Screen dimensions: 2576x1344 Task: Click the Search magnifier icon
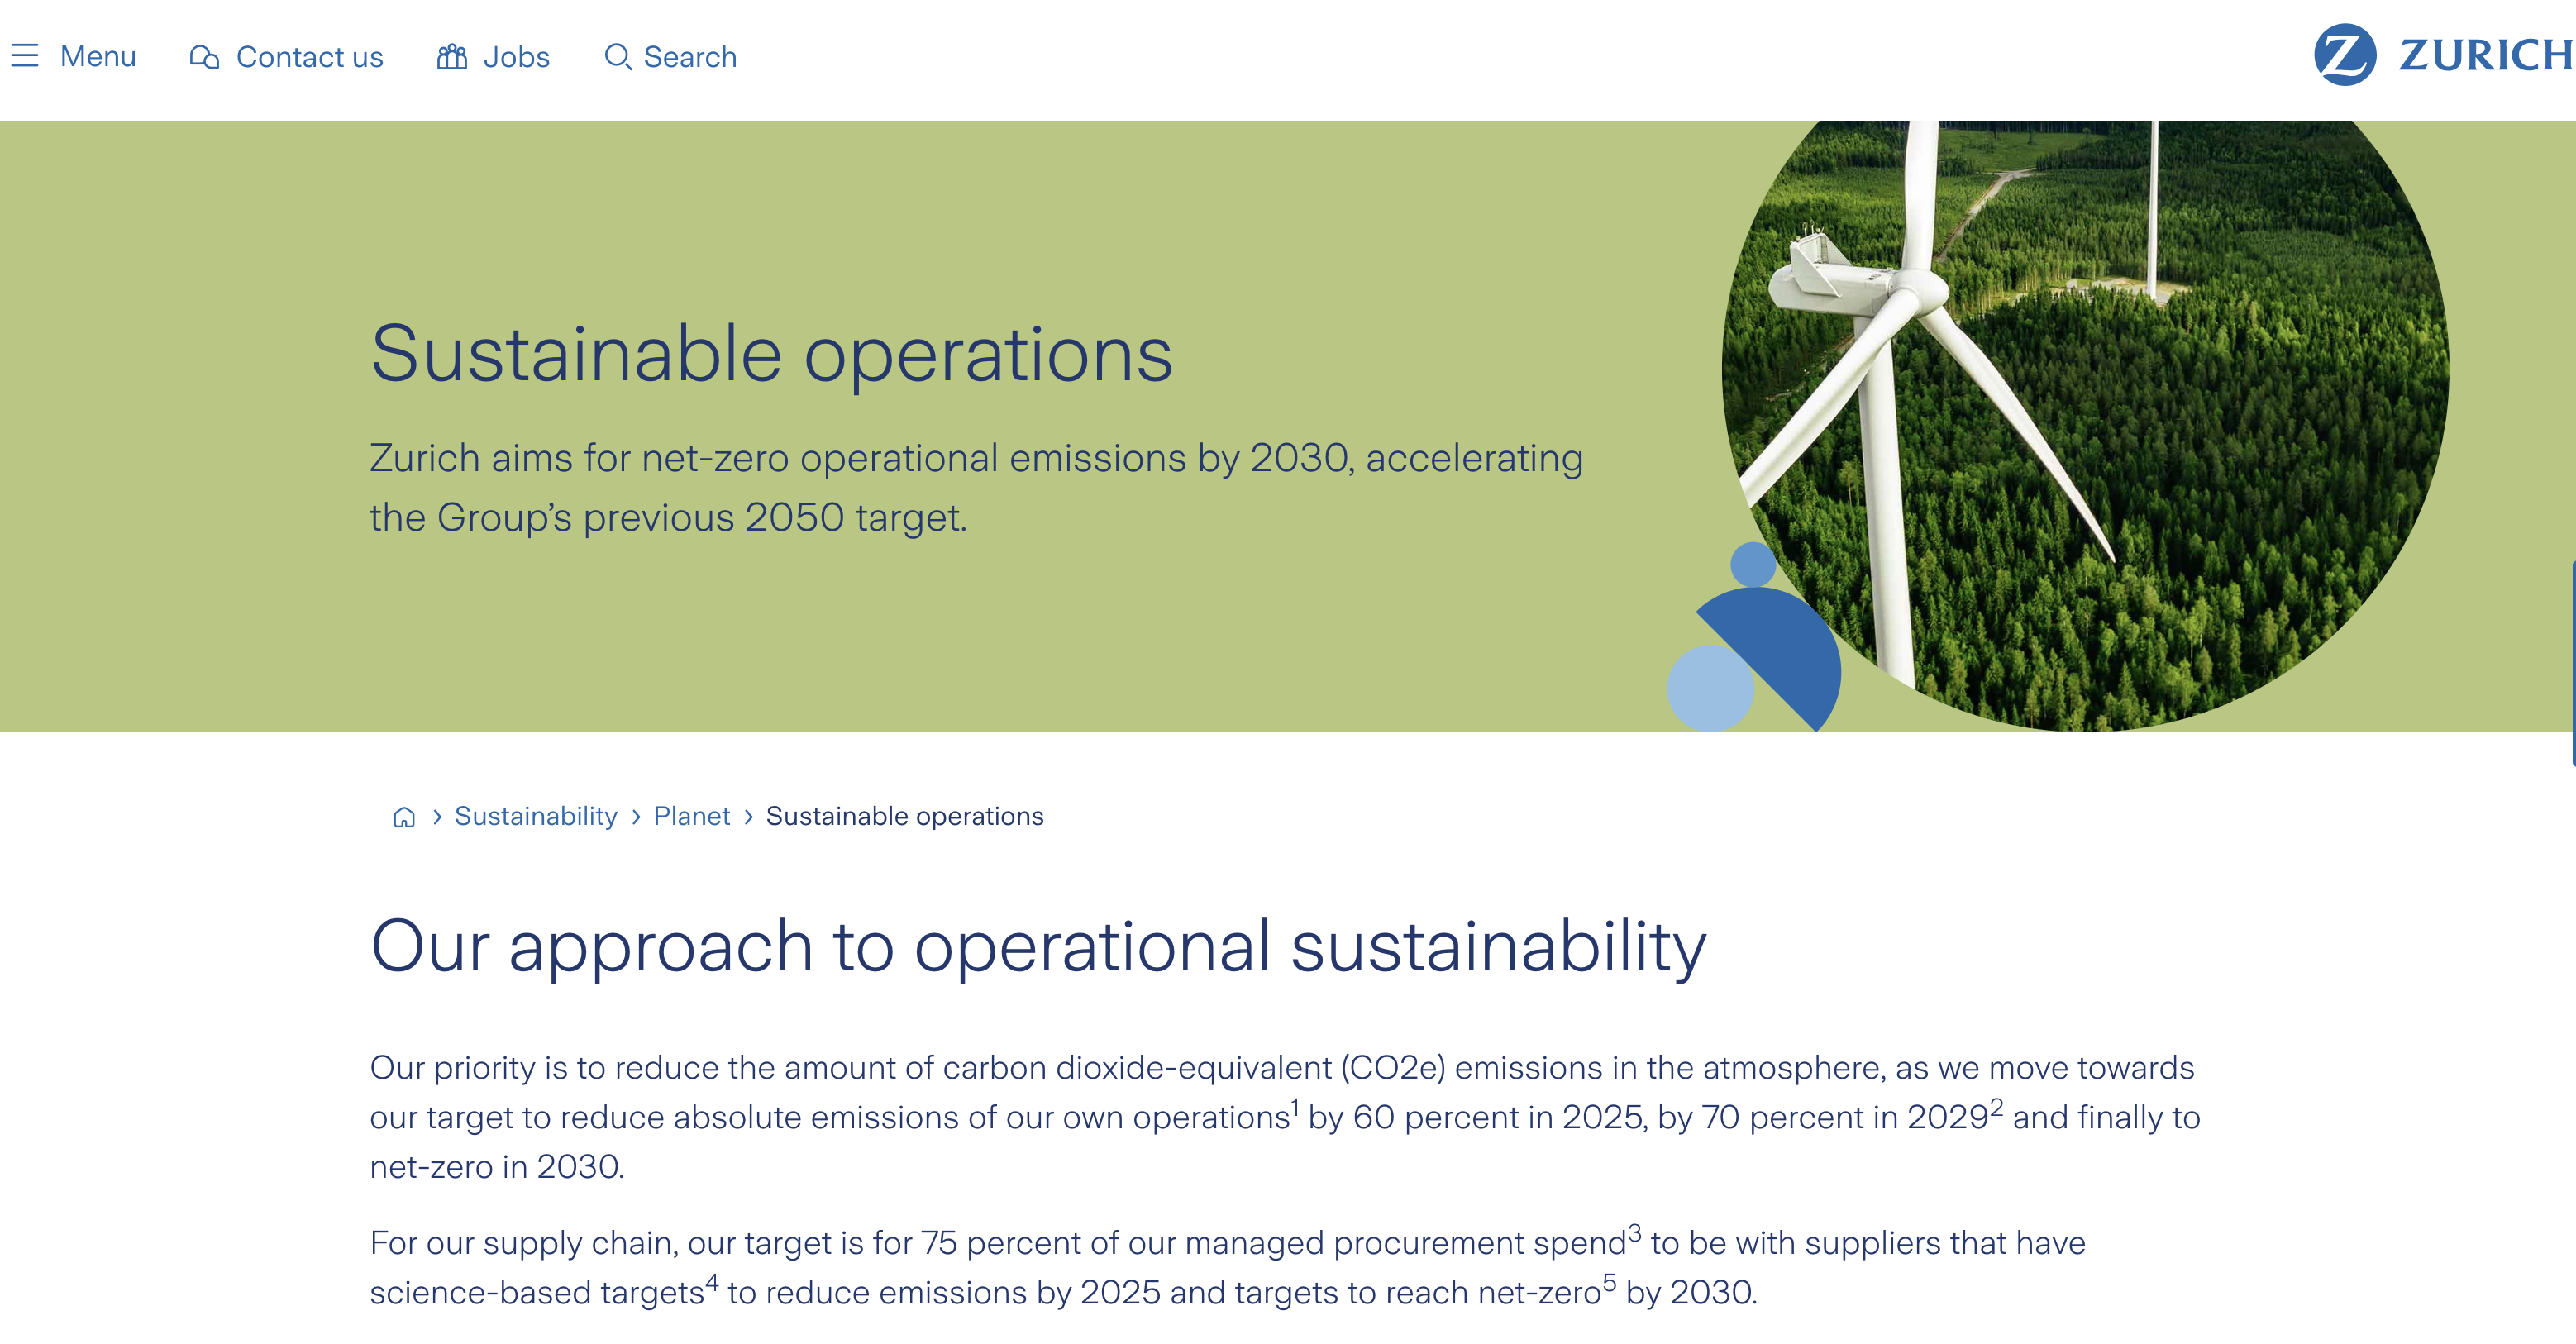coord(618,57)
